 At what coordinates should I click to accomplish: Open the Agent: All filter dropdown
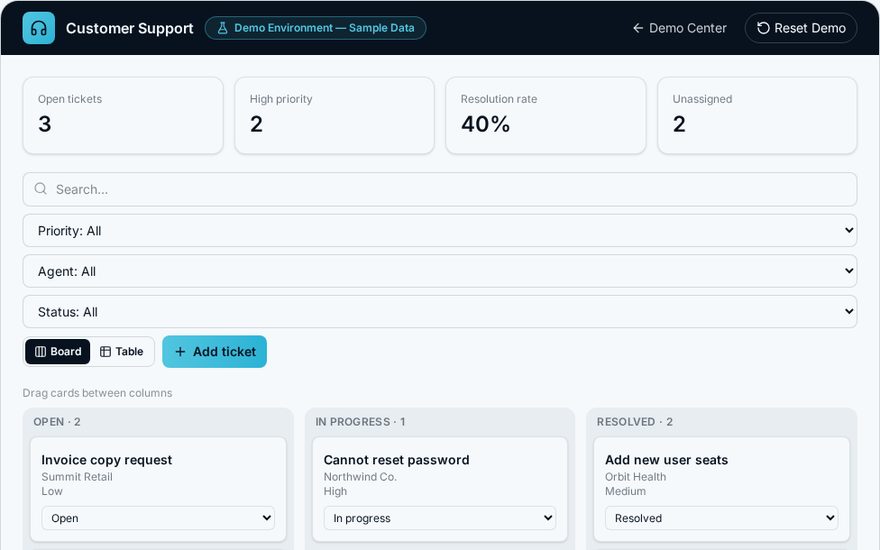click(x=439, y=271)
